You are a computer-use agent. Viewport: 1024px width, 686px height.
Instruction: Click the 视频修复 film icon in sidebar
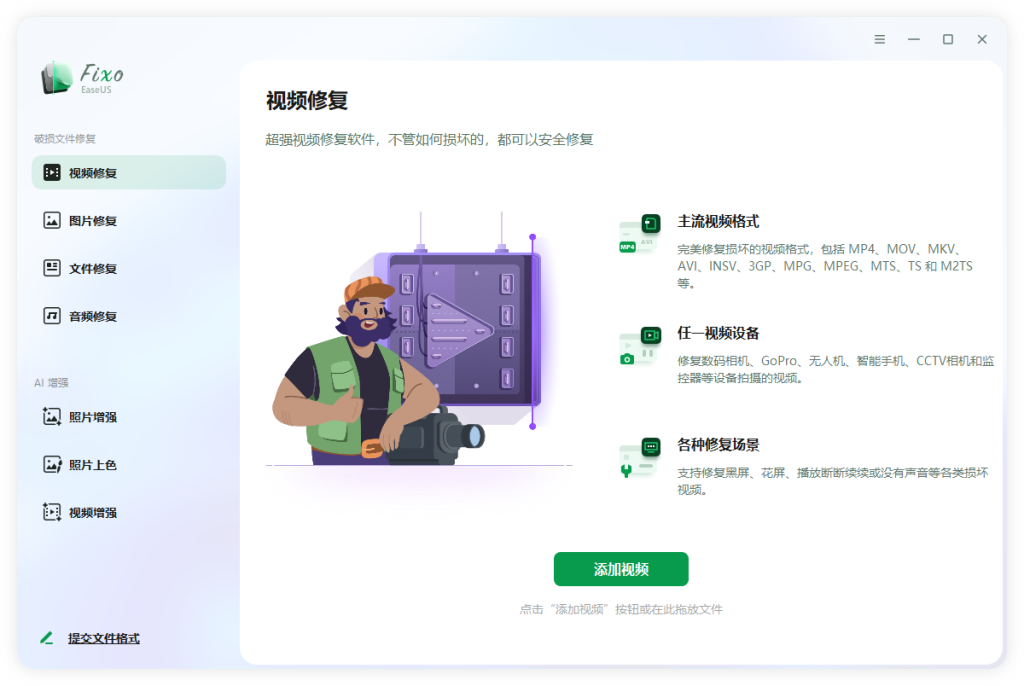pos(52,172)
